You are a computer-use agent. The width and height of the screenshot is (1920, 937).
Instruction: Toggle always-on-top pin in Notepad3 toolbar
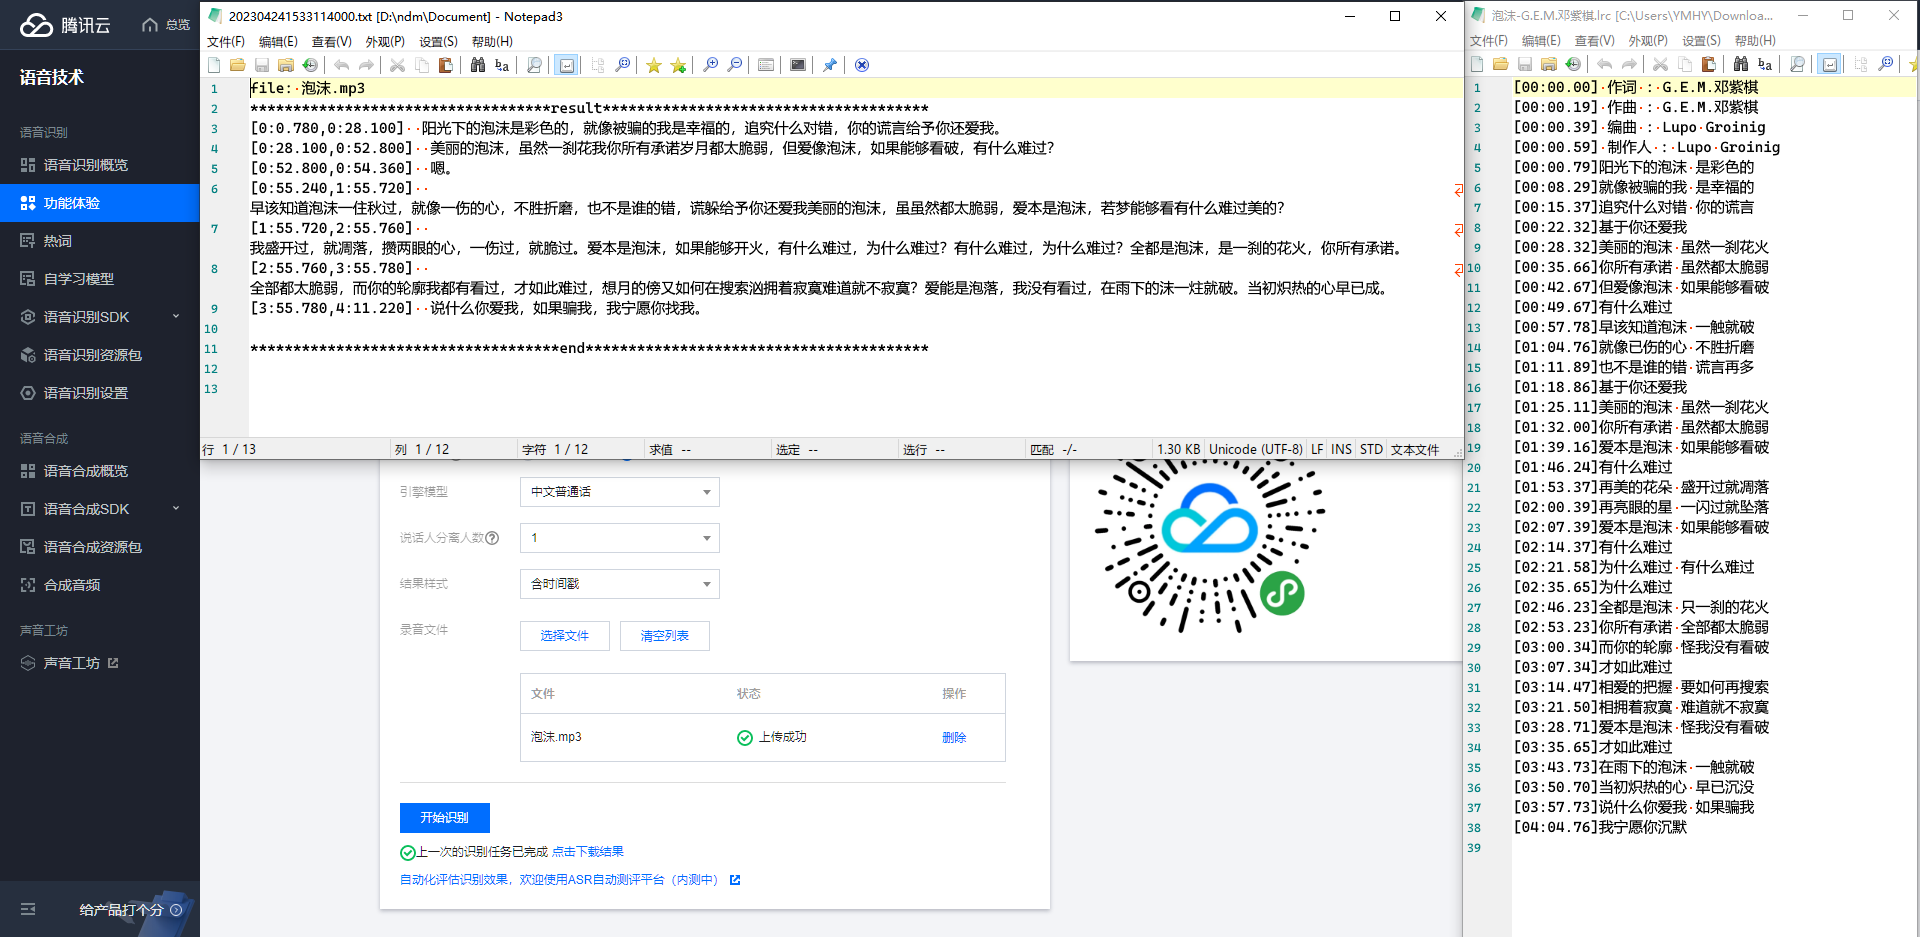(x=830, y=65)
